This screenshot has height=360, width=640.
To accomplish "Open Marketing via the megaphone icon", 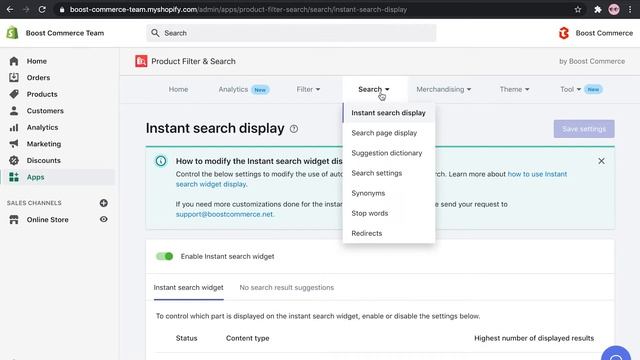I will [x=14, y=144].
